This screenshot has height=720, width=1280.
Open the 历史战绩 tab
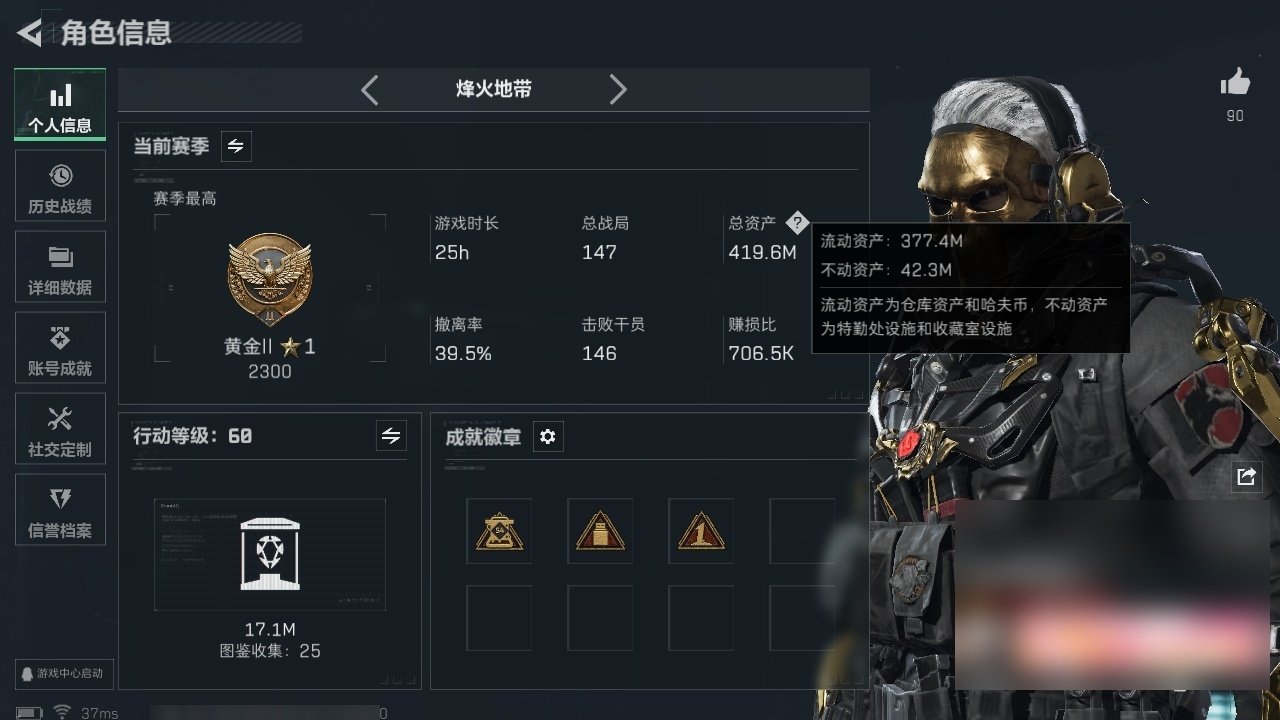click(60, 187)
